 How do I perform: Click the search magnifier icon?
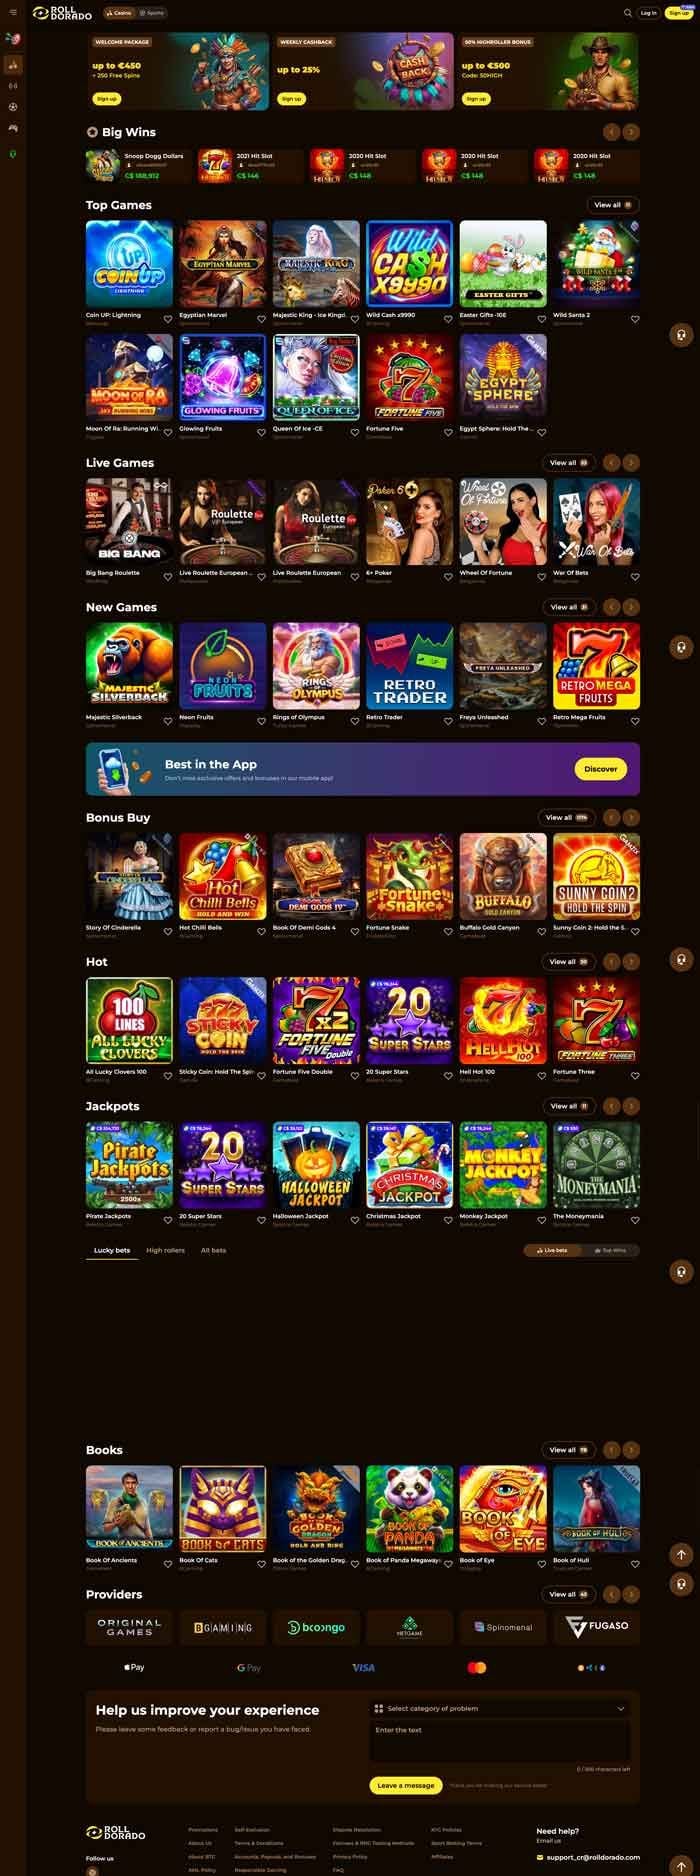click(628, 13)
